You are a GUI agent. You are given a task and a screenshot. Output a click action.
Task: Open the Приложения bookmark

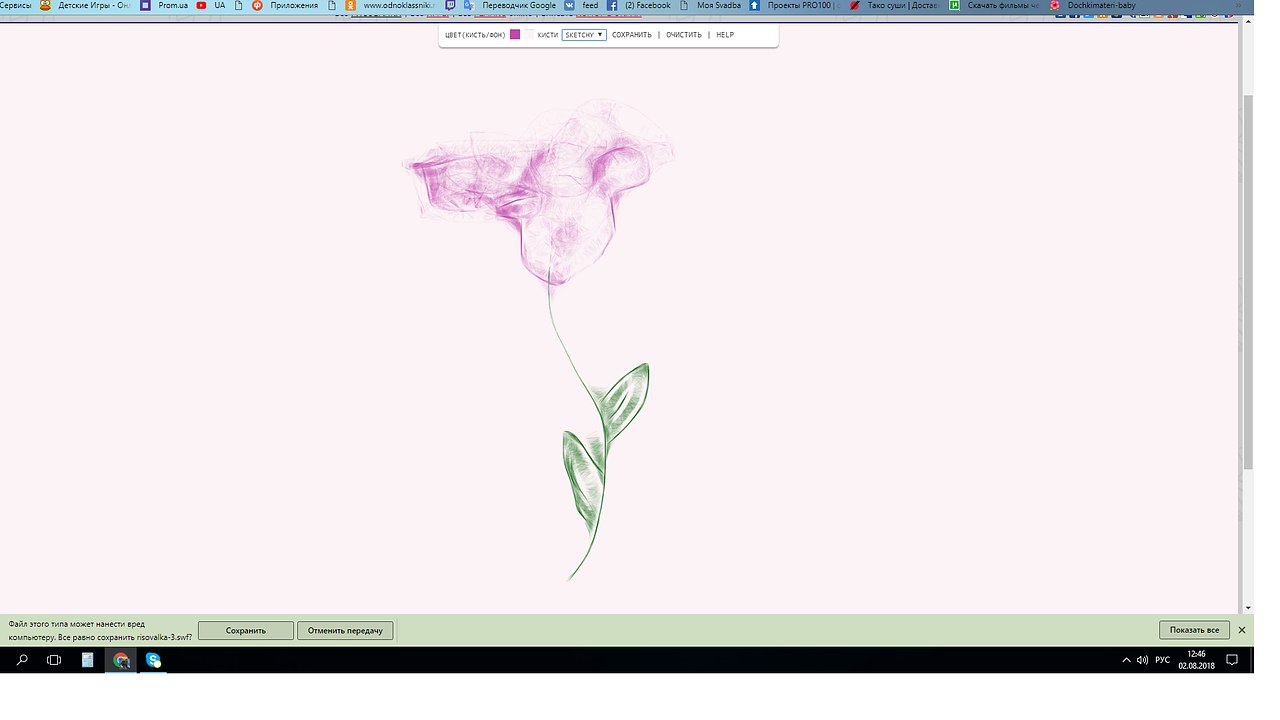[285, 5]
